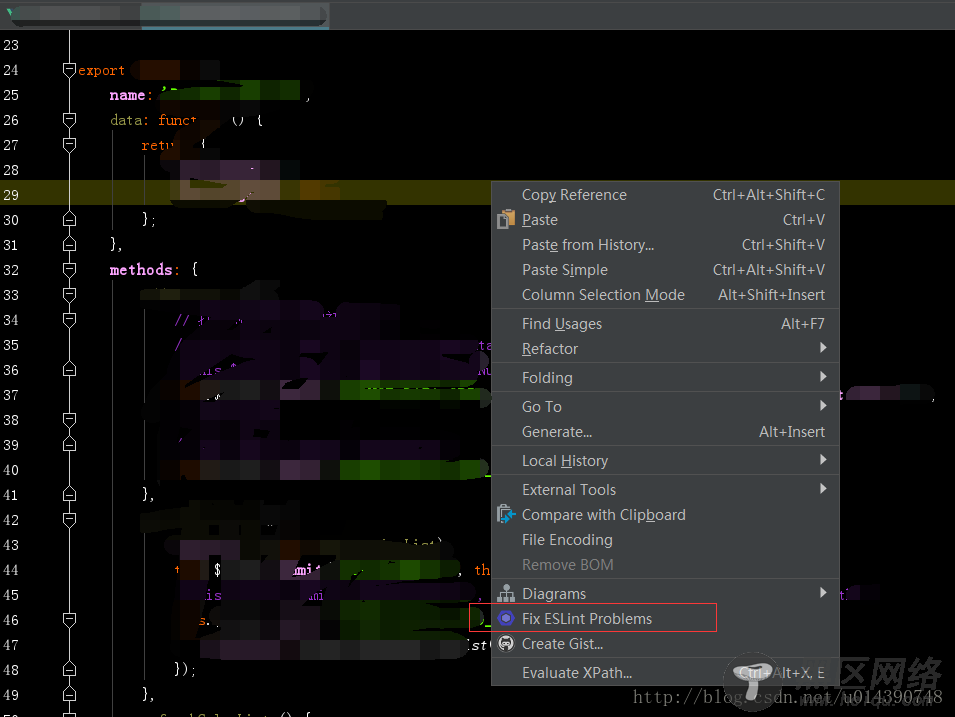Collapse return block fold at line 27
The height and width of the screenshot is (717, 955).
(x=69, y=145)
